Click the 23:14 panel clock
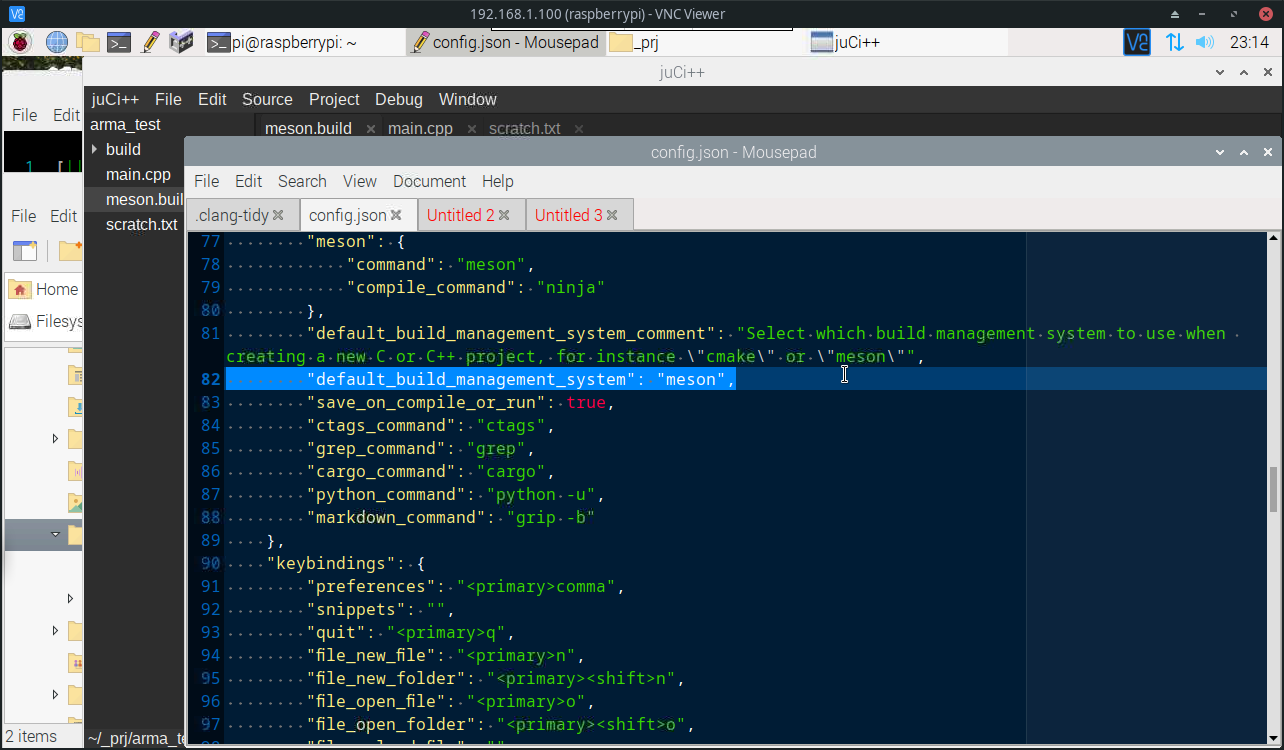 click(1249, 42)
